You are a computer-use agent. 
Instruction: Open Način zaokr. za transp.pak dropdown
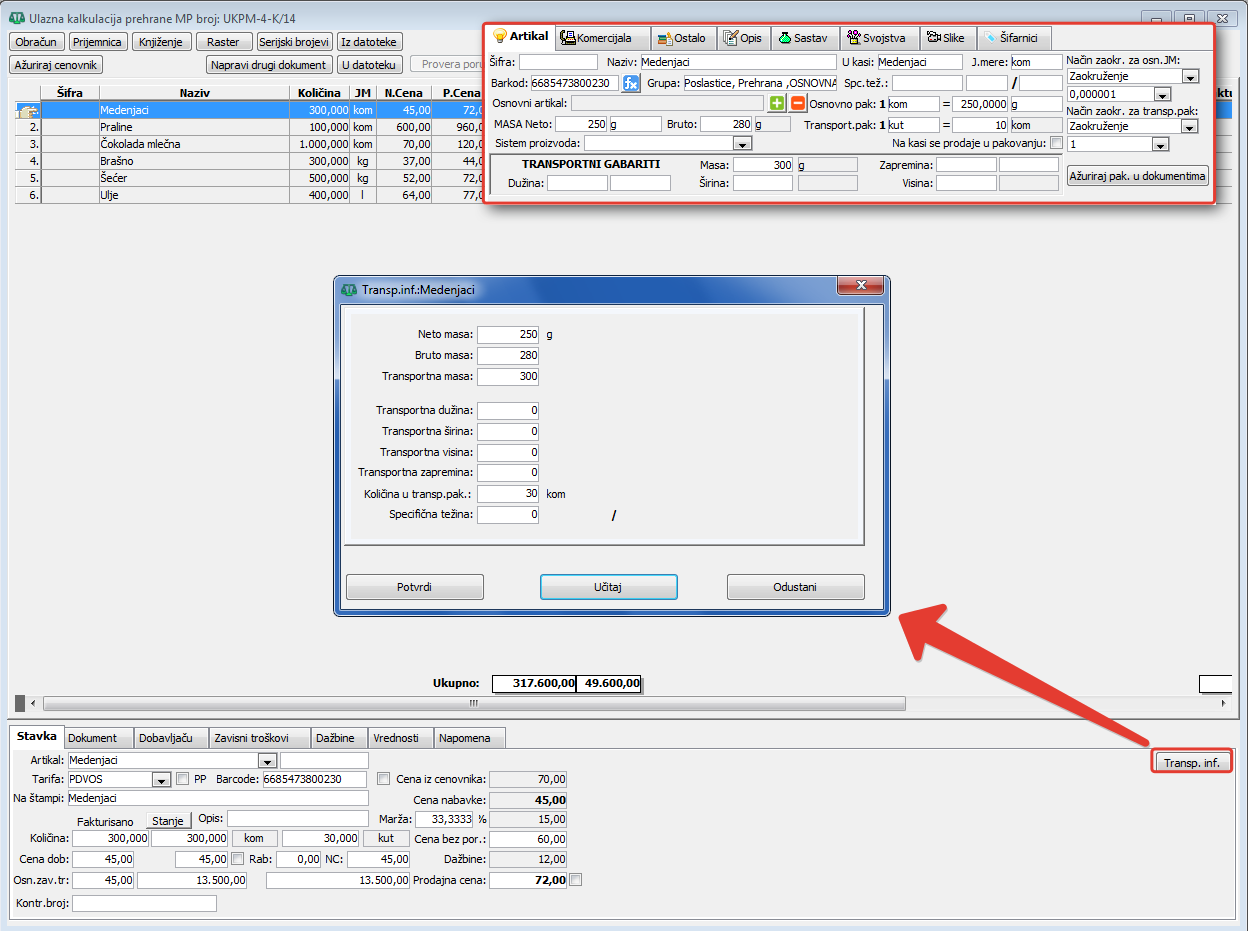click(1190, 127)
